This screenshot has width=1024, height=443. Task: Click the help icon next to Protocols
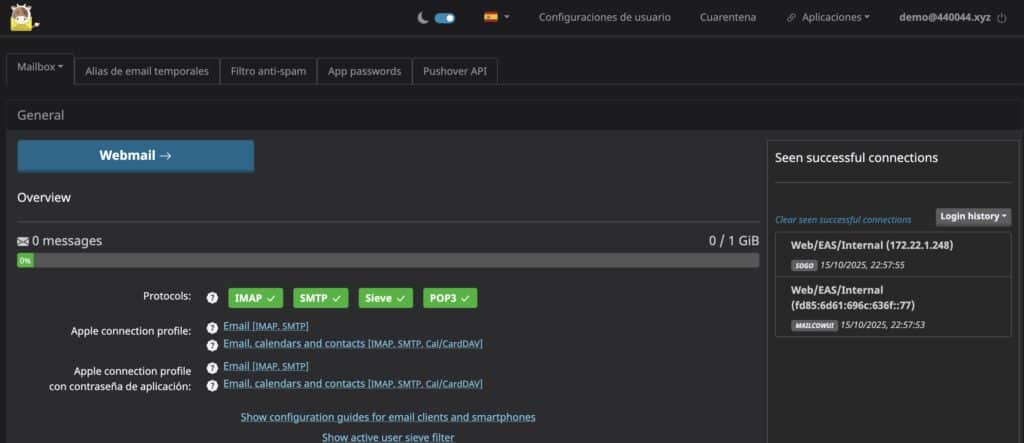[212, 298]
